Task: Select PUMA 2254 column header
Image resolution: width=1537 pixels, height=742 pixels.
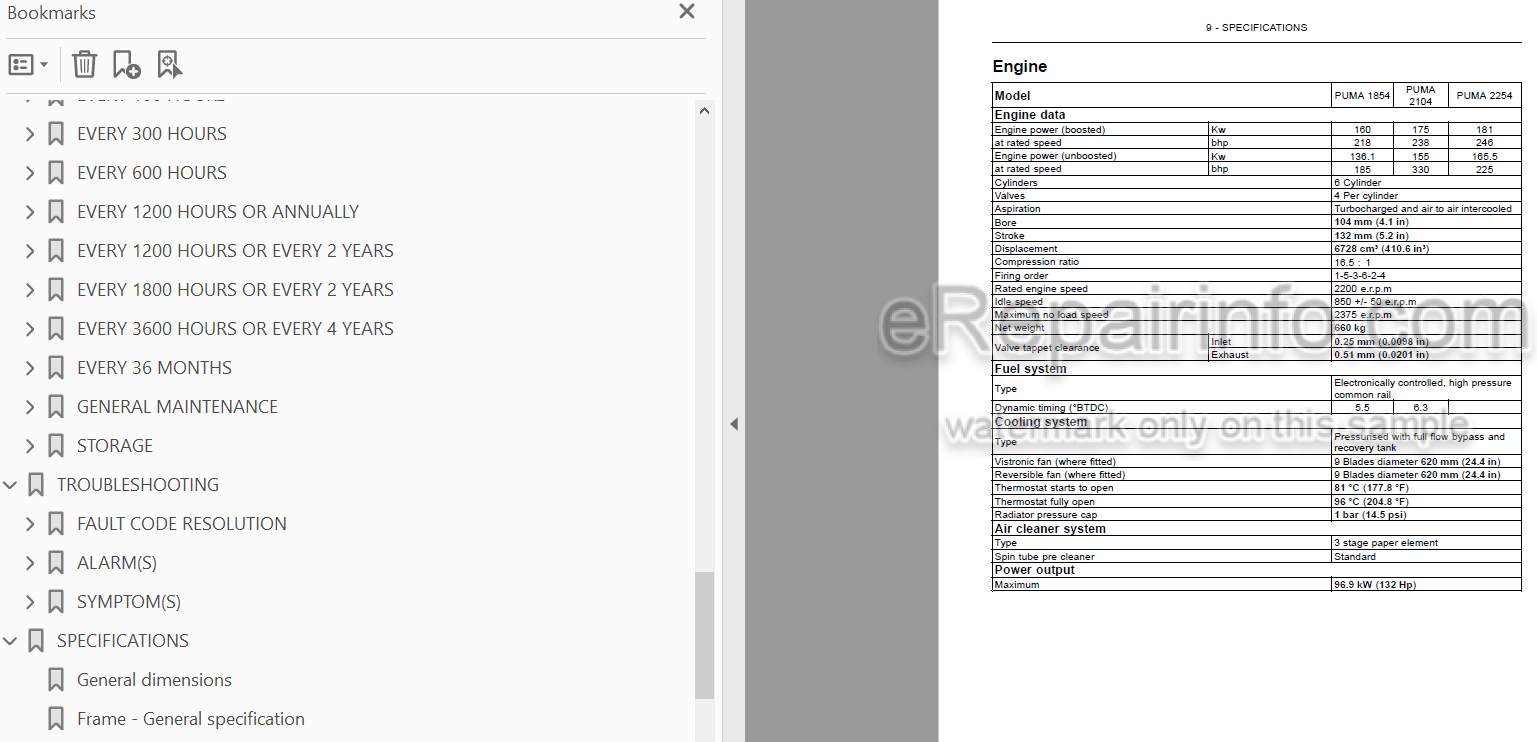Action: tap(1484, 96)
